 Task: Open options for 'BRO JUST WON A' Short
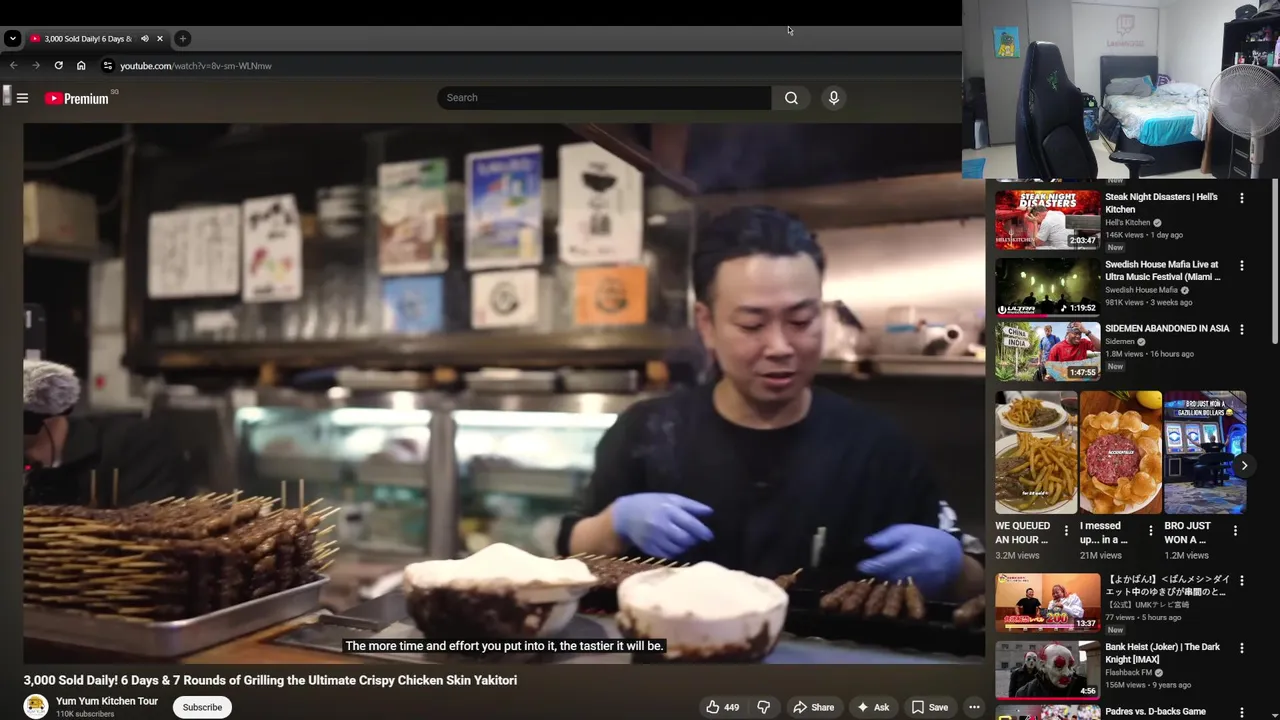point(1235,530)
